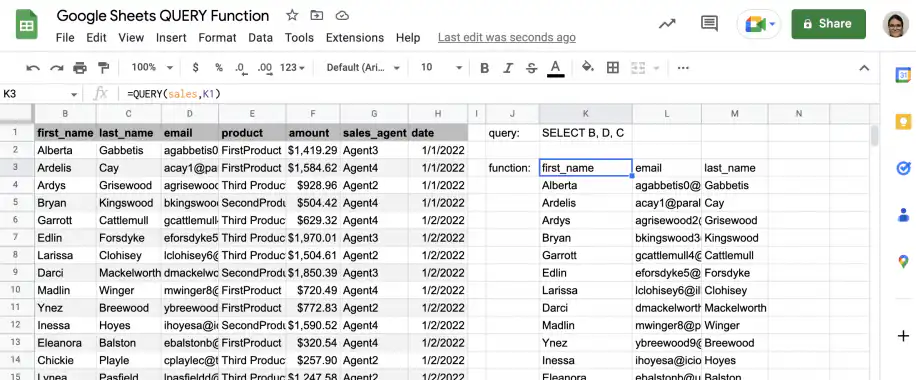Select the $1,419.29 amount cell
Image resolution: width=916 pixels, height=380 pixels.
(x=313, y=150)
